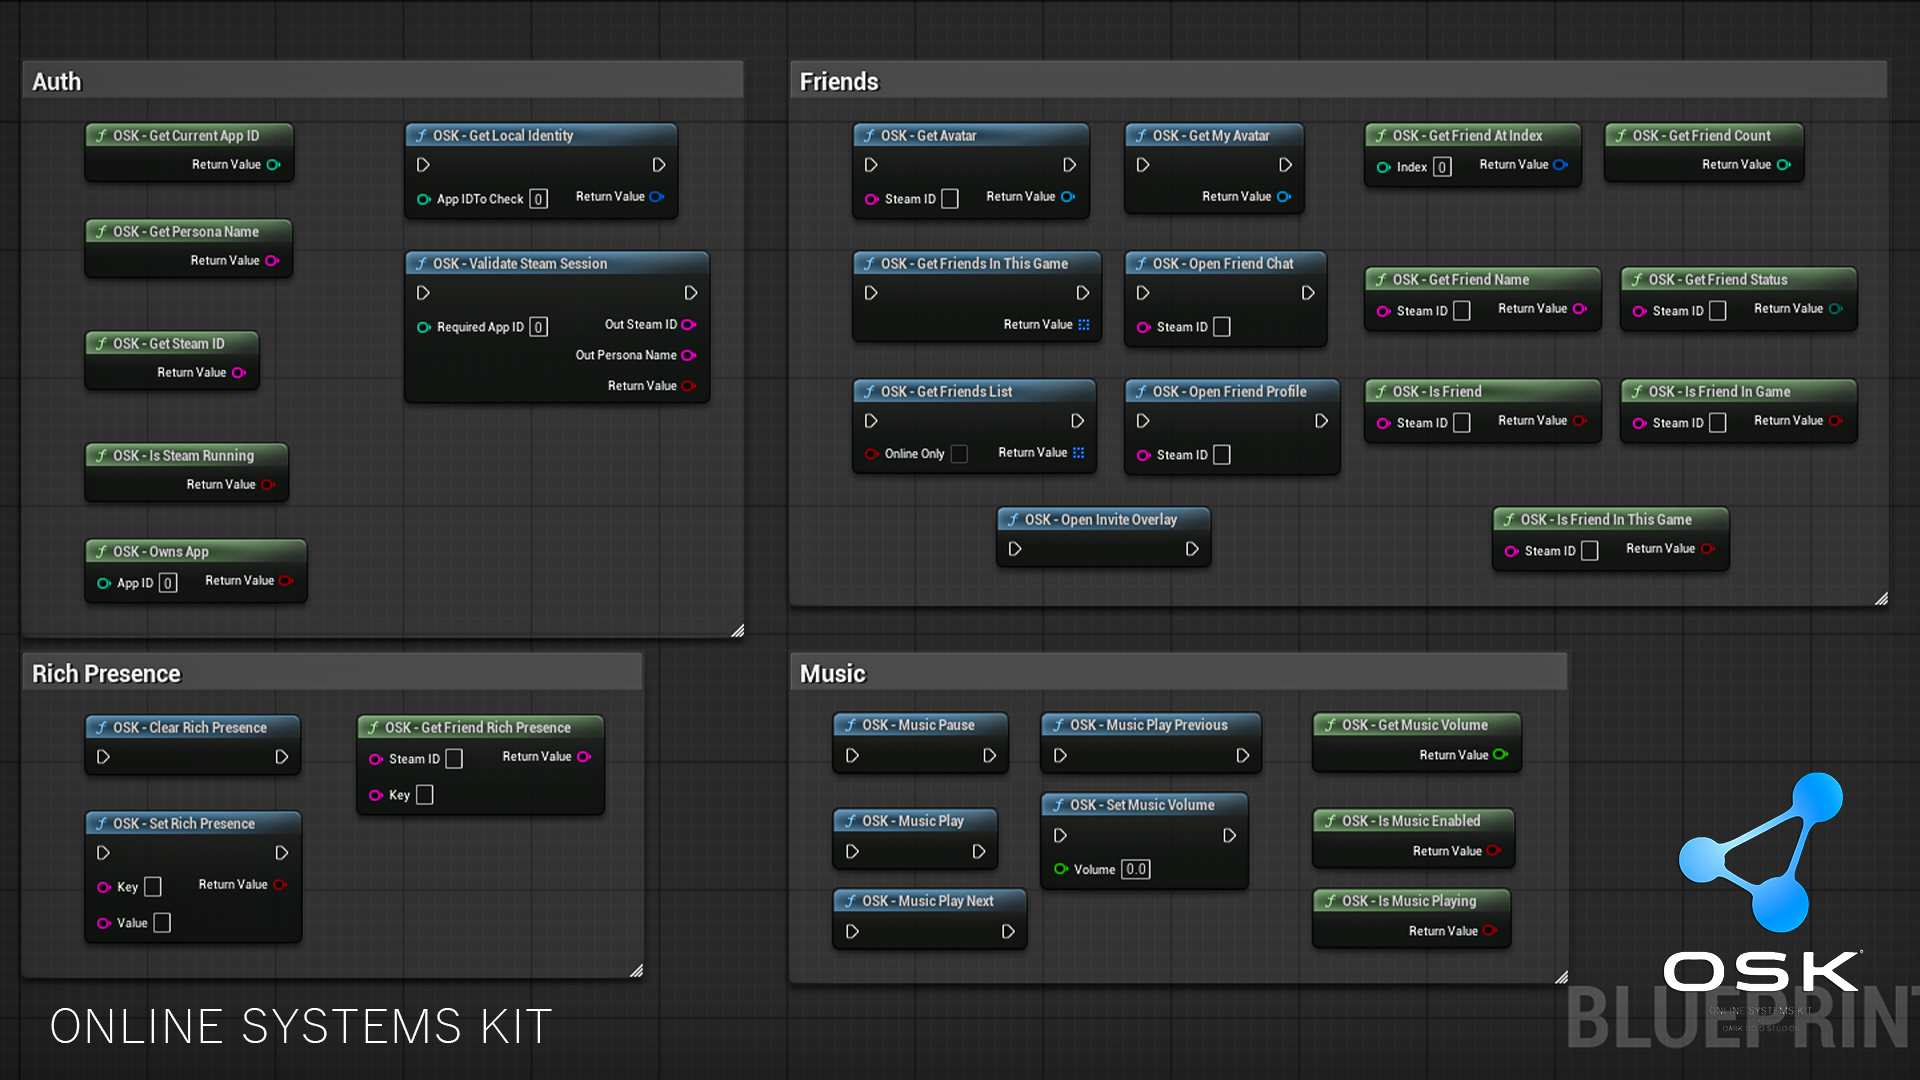Edit App ID field on OSK - Owns App node
Image resolution: width=1920 pixels, height=1080 pixels.
click(x=167, y=582)
